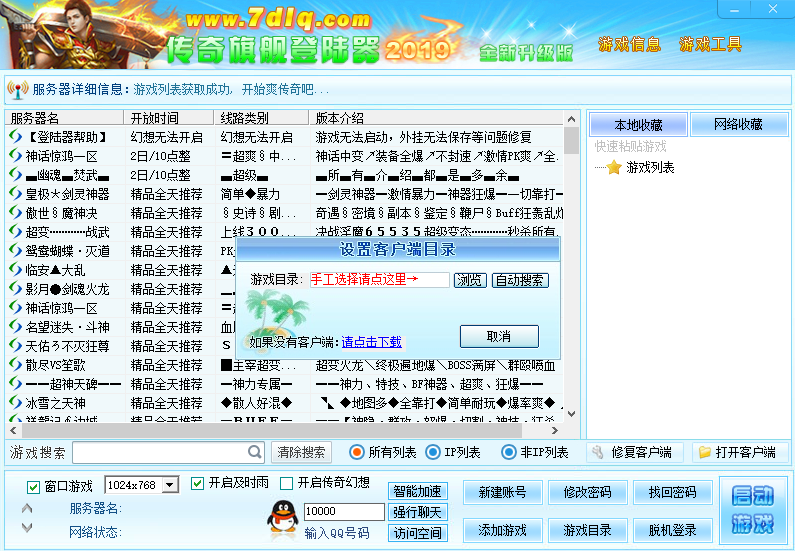795x551 pixels.
Task: Enable the 开启传奇幻想 checkbox
Action: pyautogui.click(x=286, y=483)
